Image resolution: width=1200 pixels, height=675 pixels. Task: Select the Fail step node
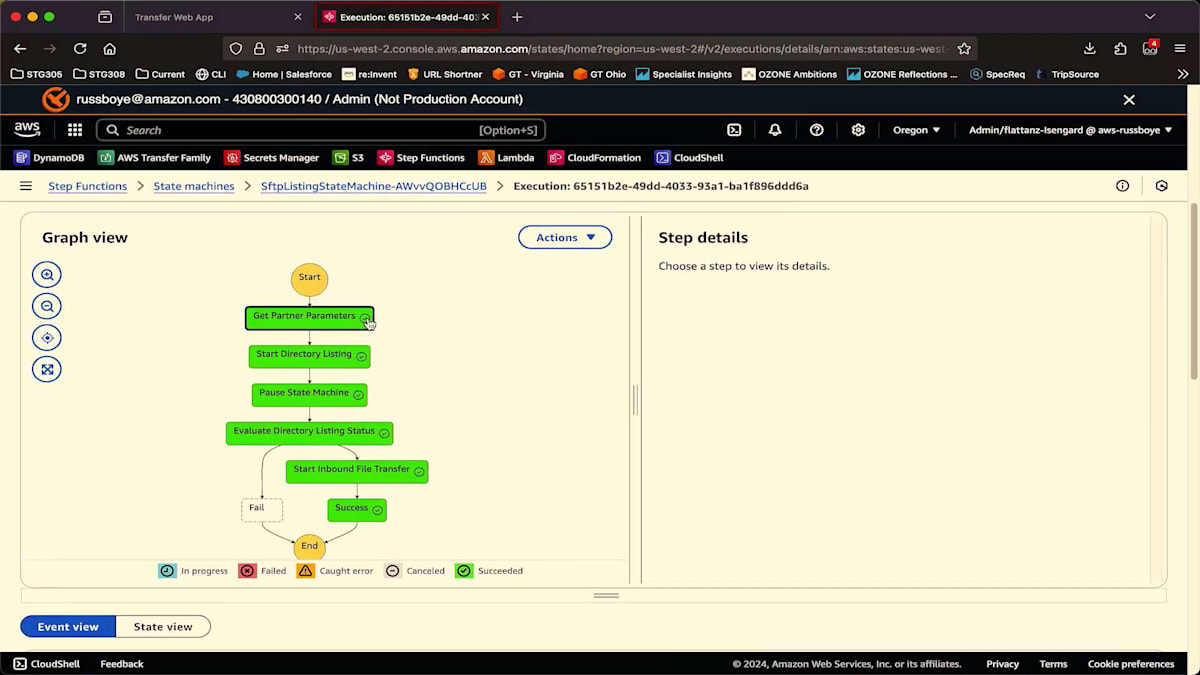click(x=262, y=509)
